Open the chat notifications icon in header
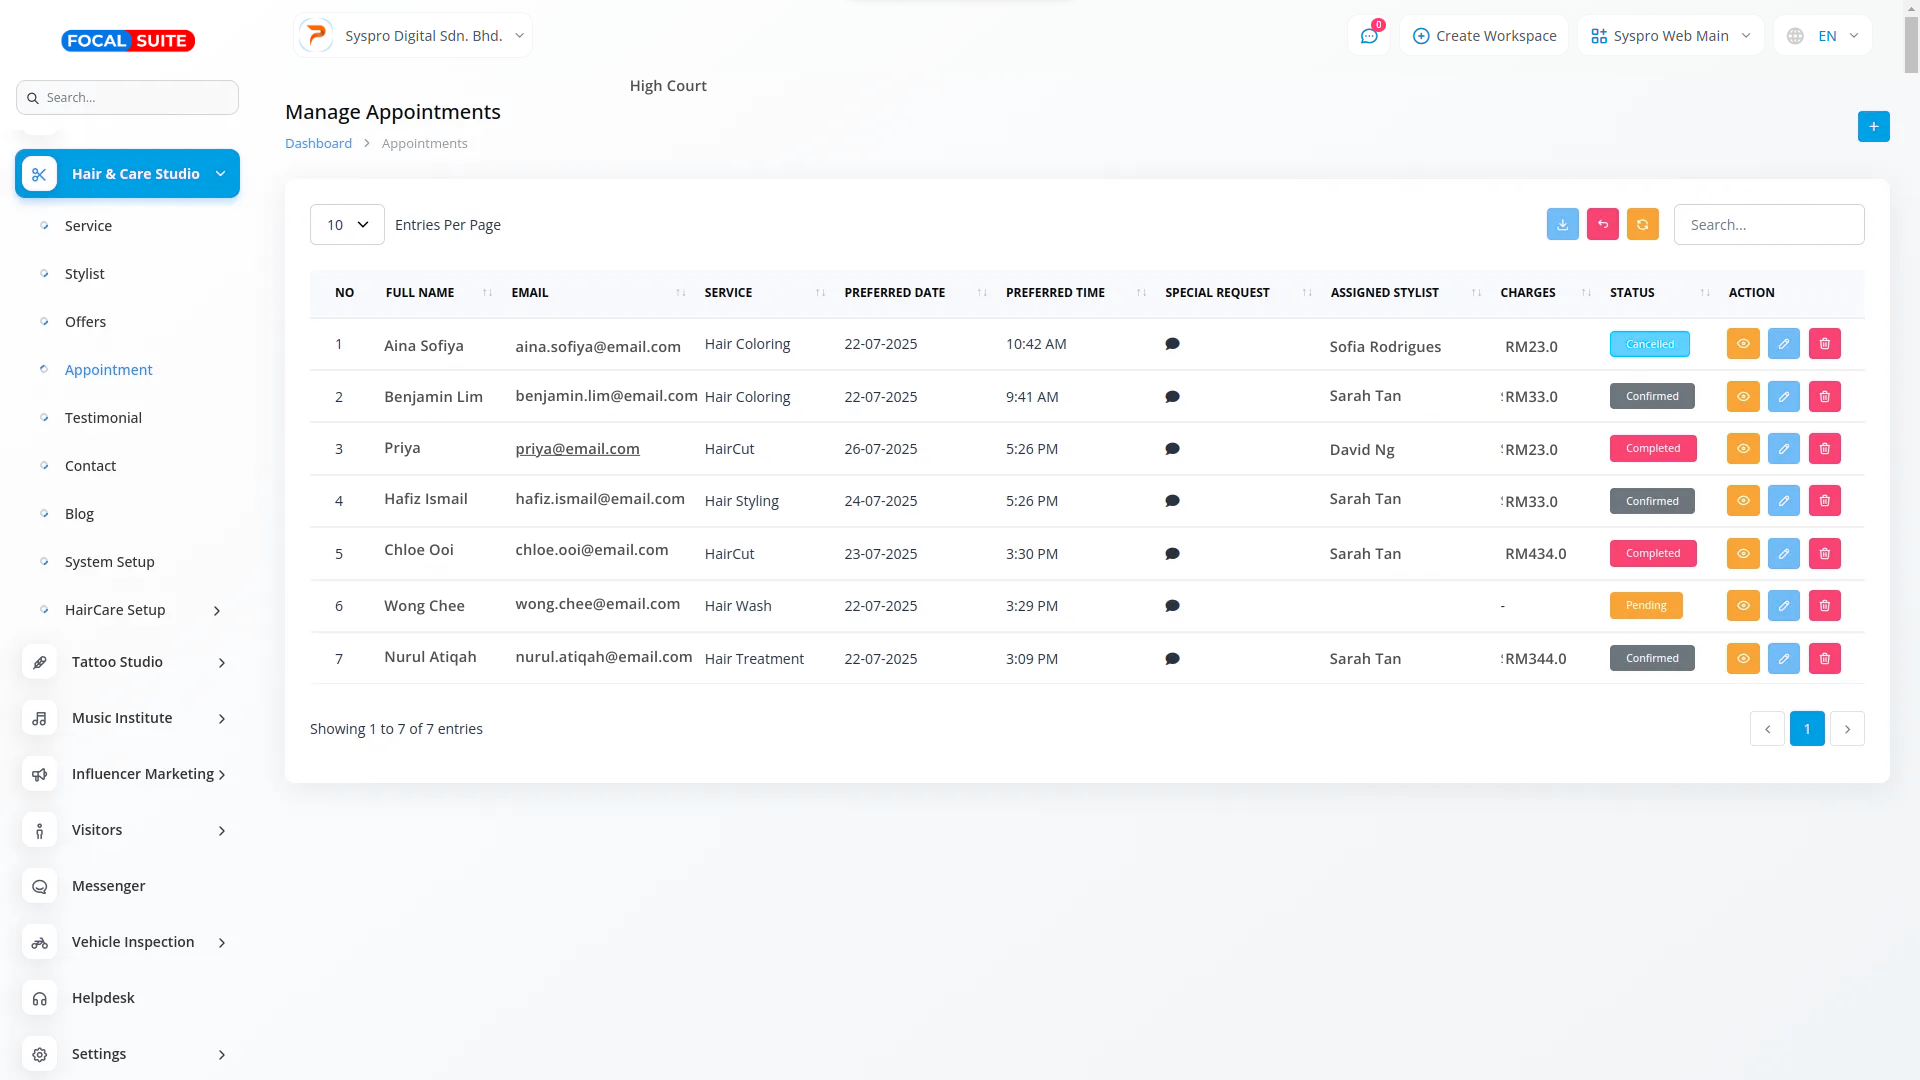Screen dimensions: 1920x1080 coord(1368,36)
